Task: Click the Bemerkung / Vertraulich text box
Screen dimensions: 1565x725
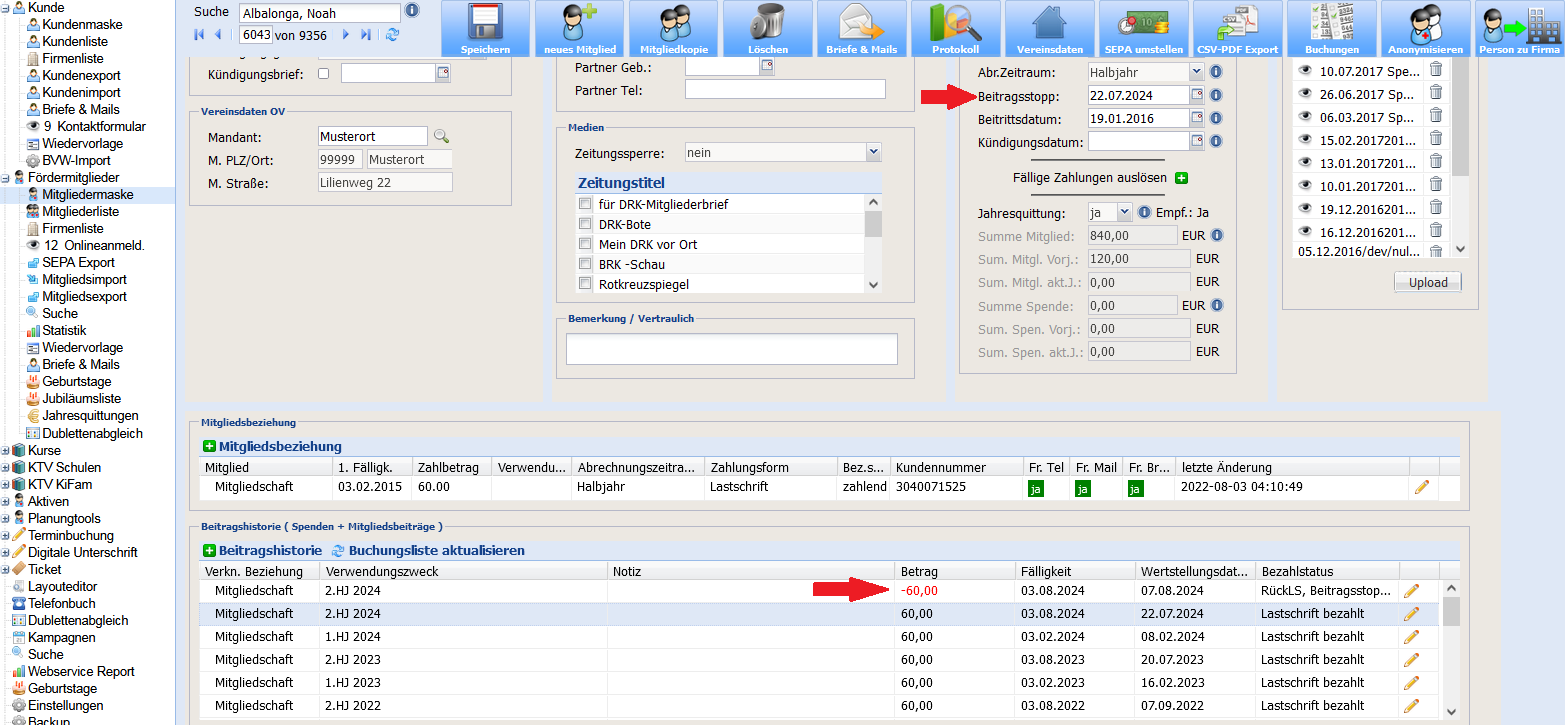Action: [732, 349]
